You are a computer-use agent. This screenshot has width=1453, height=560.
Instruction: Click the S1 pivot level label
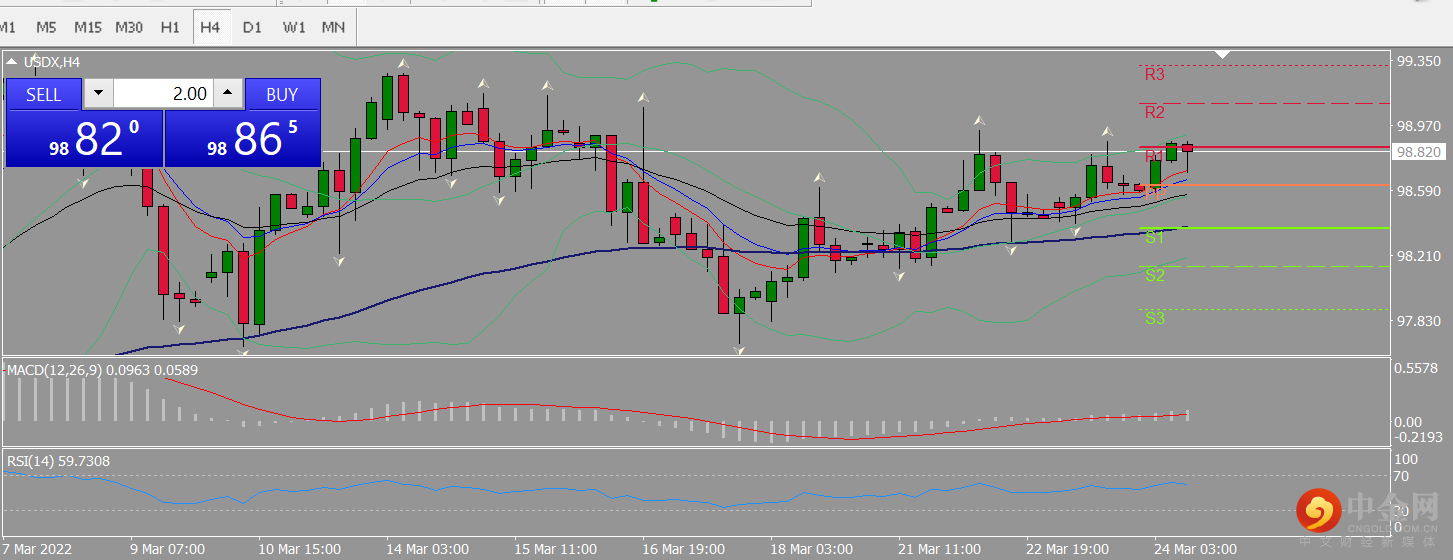click(x=1155, y=237)
